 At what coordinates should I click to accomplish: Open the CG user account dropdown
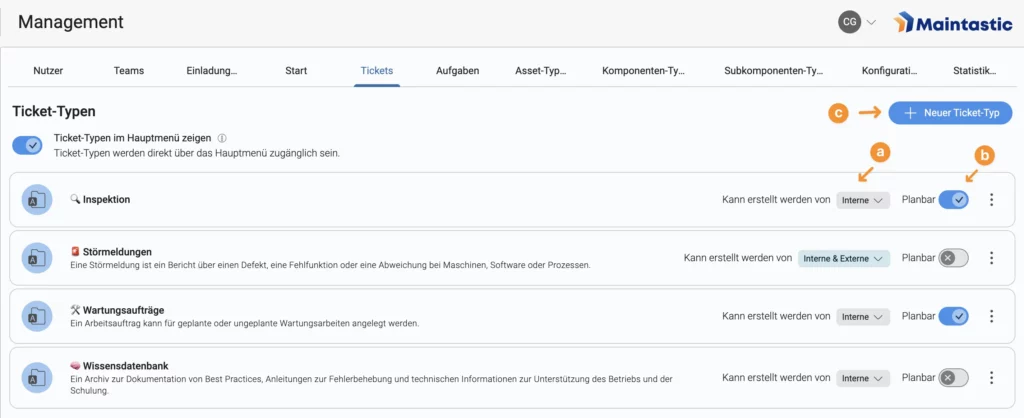tap(857, 22)
